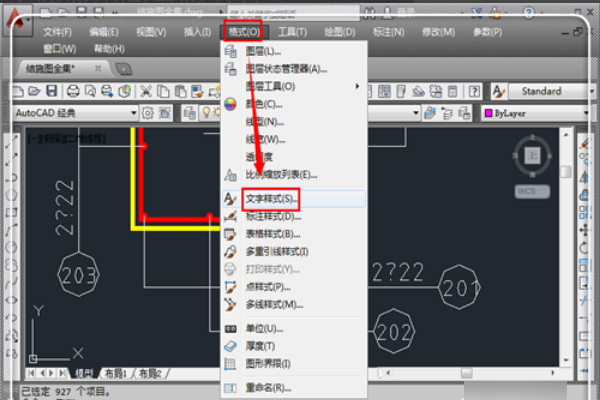Choose 图层(L)... menu entry
This screenshot has width=600, height=400.
[294, 51]
